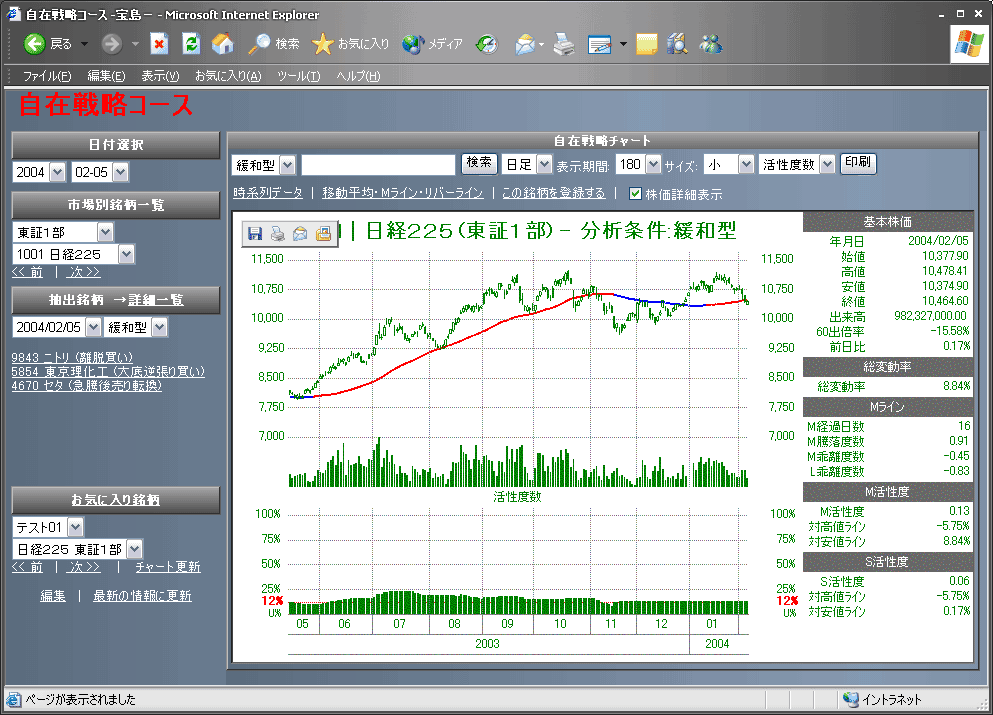The image size is (993, 715).
Task: Email chart image from image toolbar
Action: pos(300,234)
